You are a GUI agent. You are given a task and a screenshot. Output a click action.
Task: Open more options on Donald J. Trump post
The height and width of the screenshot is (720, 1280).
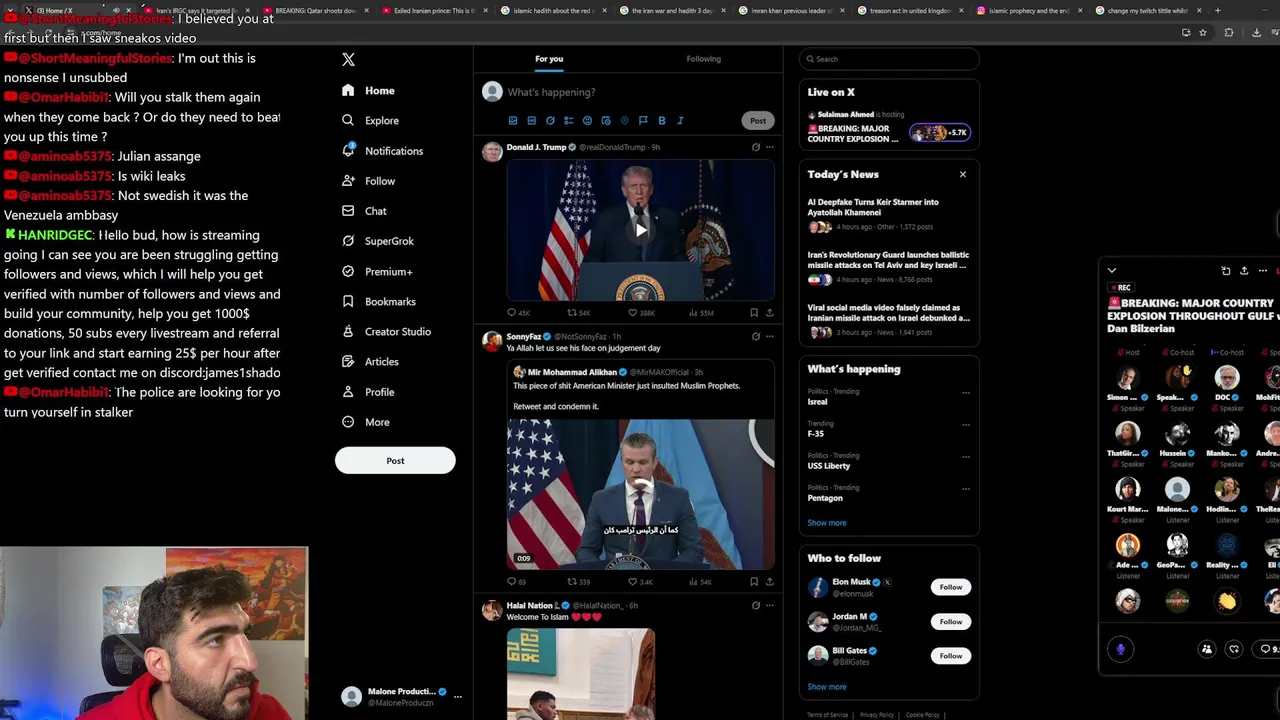tap(769, 147)
